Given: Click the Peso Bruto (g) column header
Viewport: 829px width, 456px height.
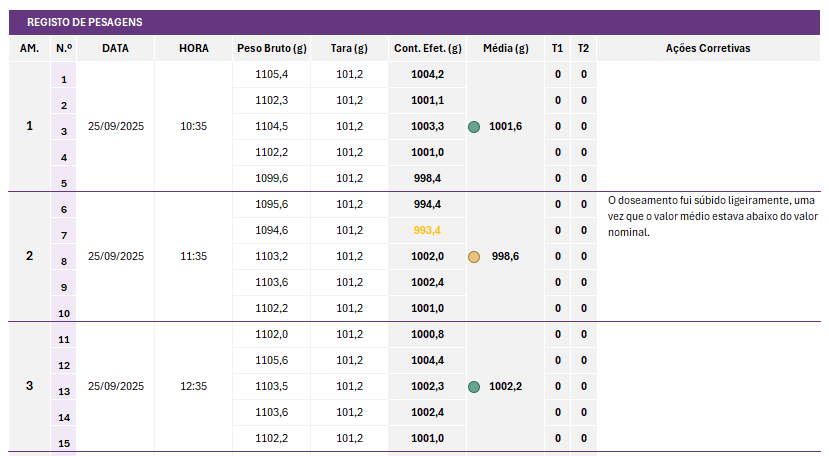Looking at the screenshot, I should 271,48.
